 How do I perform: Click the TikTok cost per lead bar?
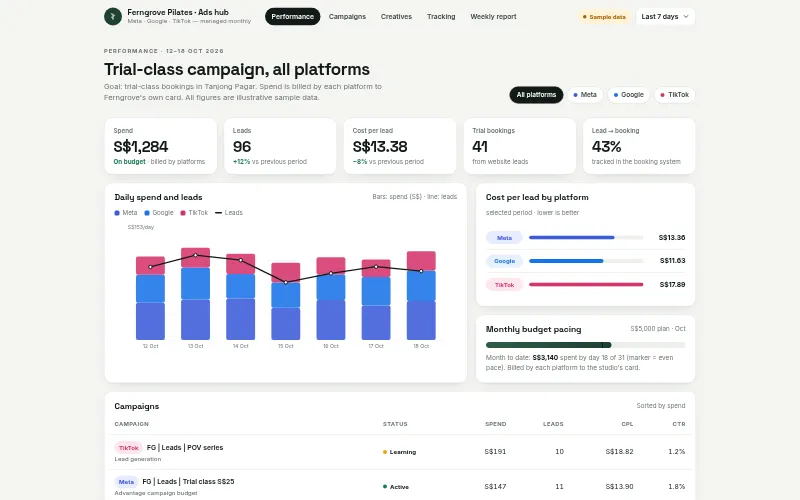click(x=586, y=284)
